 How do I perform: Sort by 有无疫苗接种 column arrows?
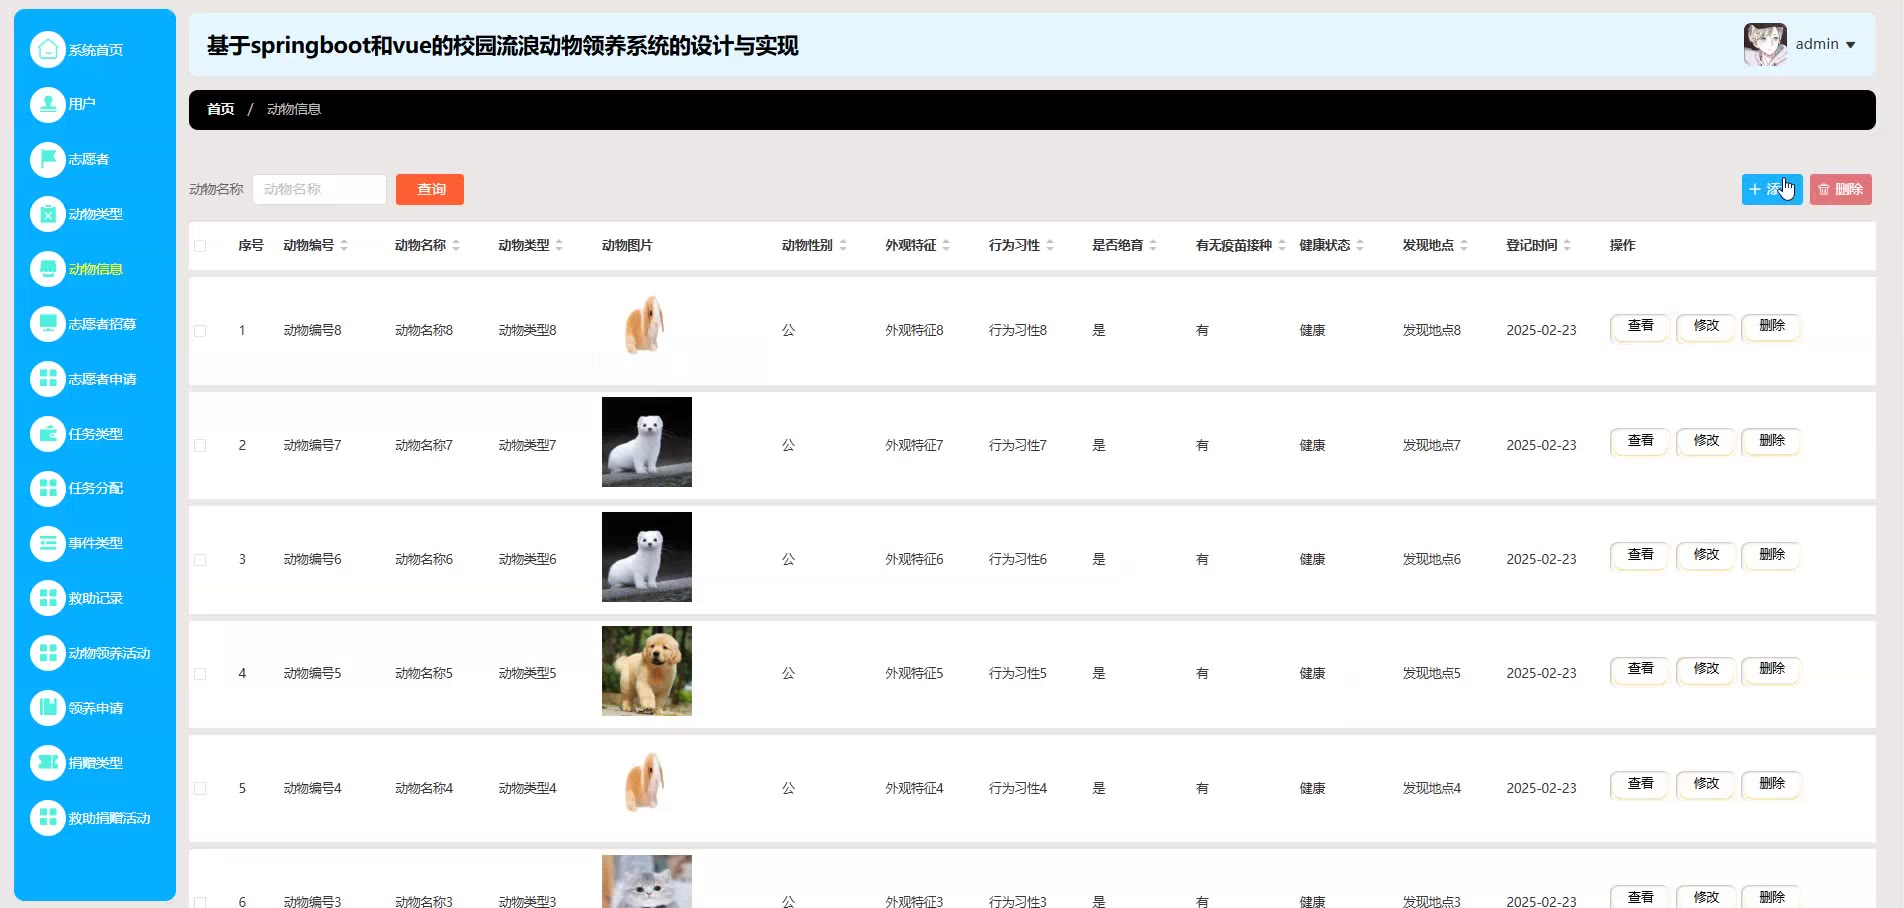1282,245
